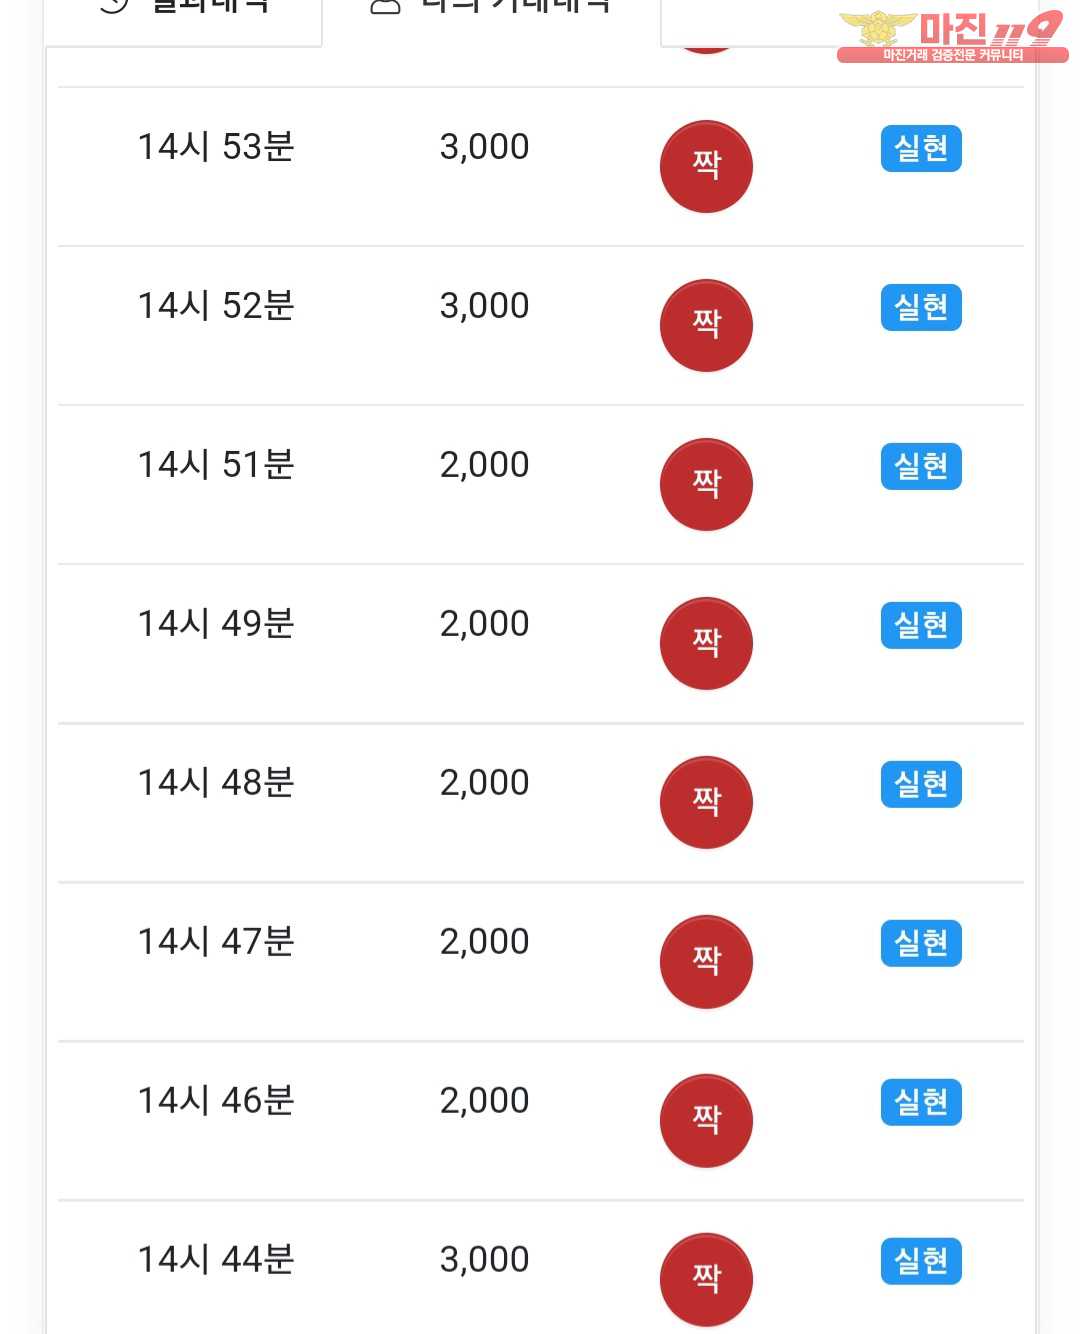Click the red 짝 circle for 14시 51분
Viewport: 1080px width, 1334px height.
click(706, 484)
